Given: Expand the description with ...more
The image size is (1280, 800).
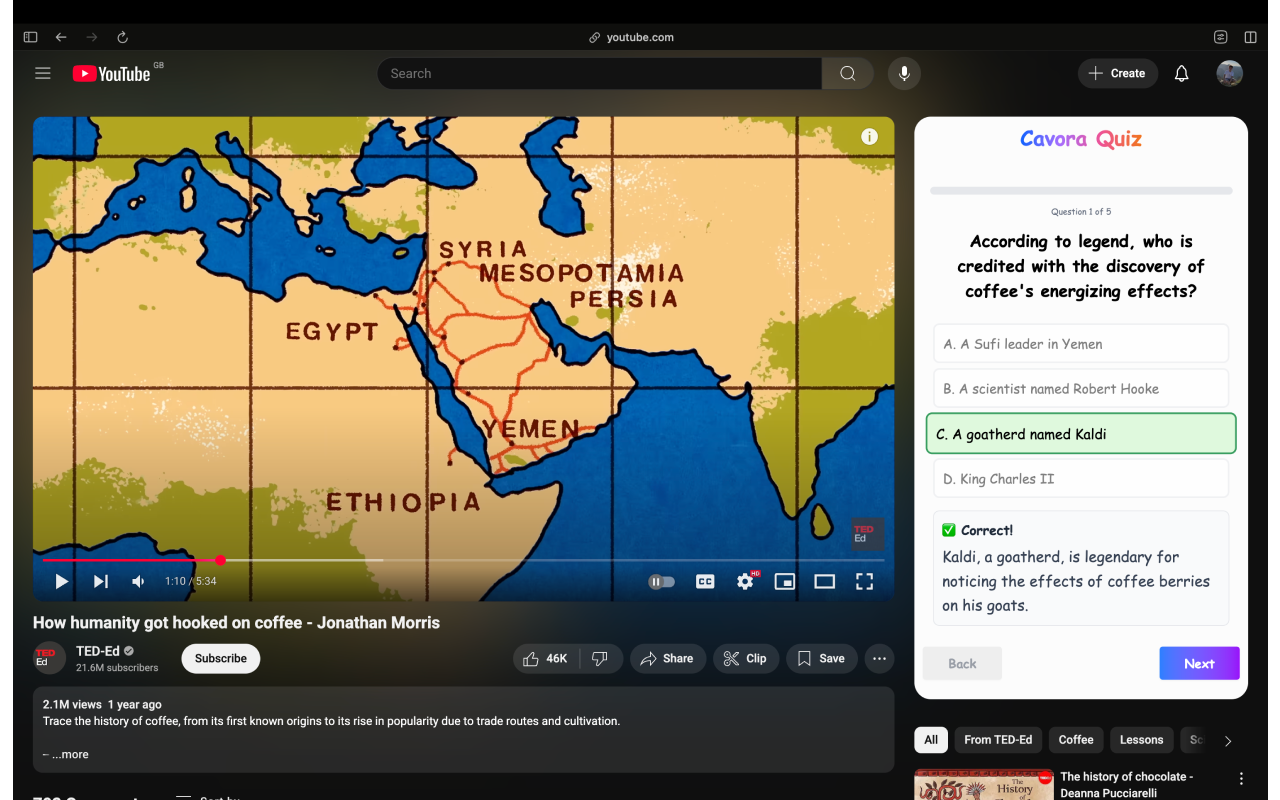Looking at the screenshot, I should point(70,754).
